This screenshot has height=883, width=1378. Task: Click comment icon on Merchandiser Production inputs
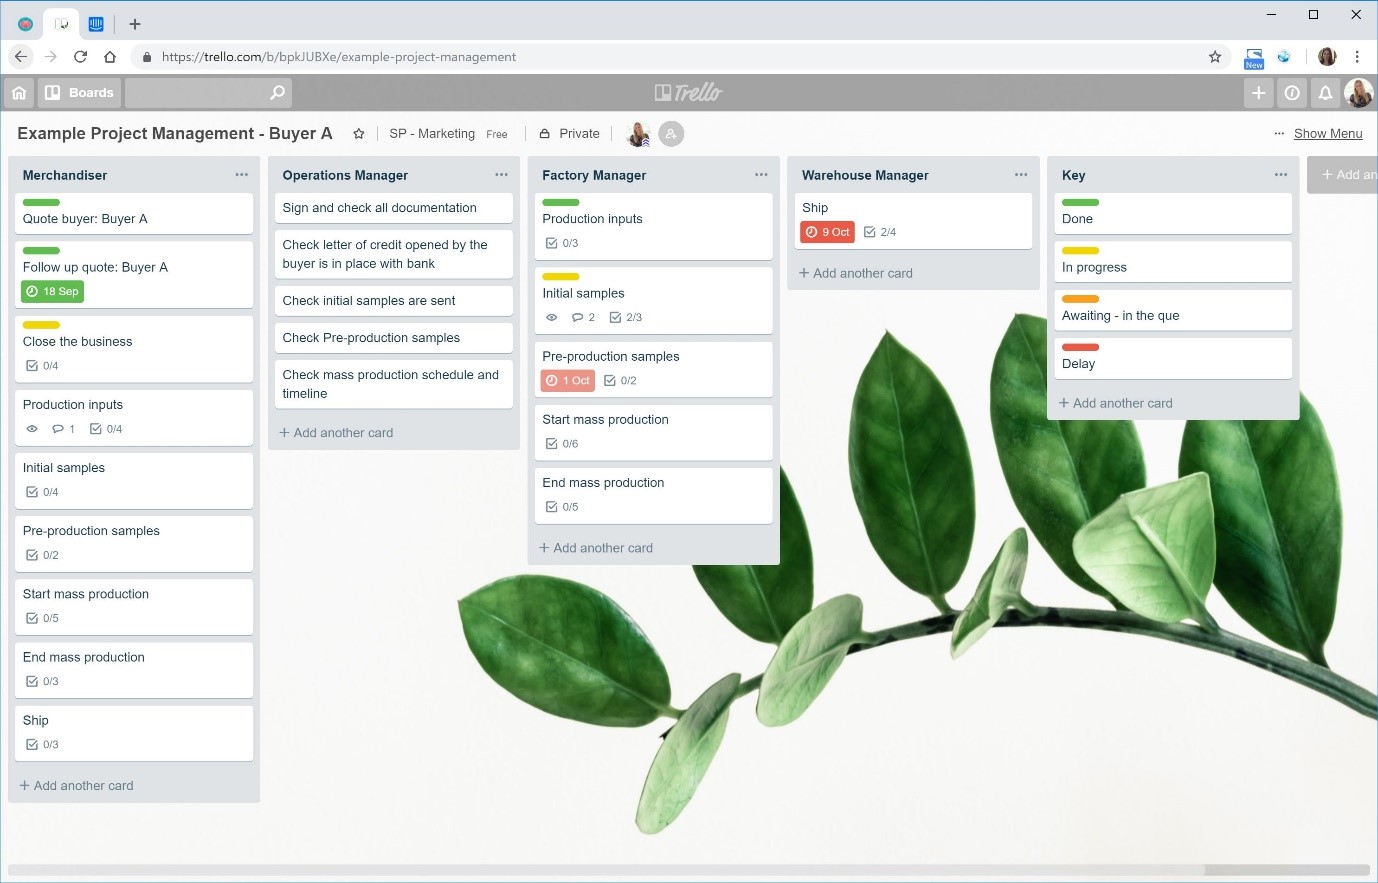click(x=57, y=429)
